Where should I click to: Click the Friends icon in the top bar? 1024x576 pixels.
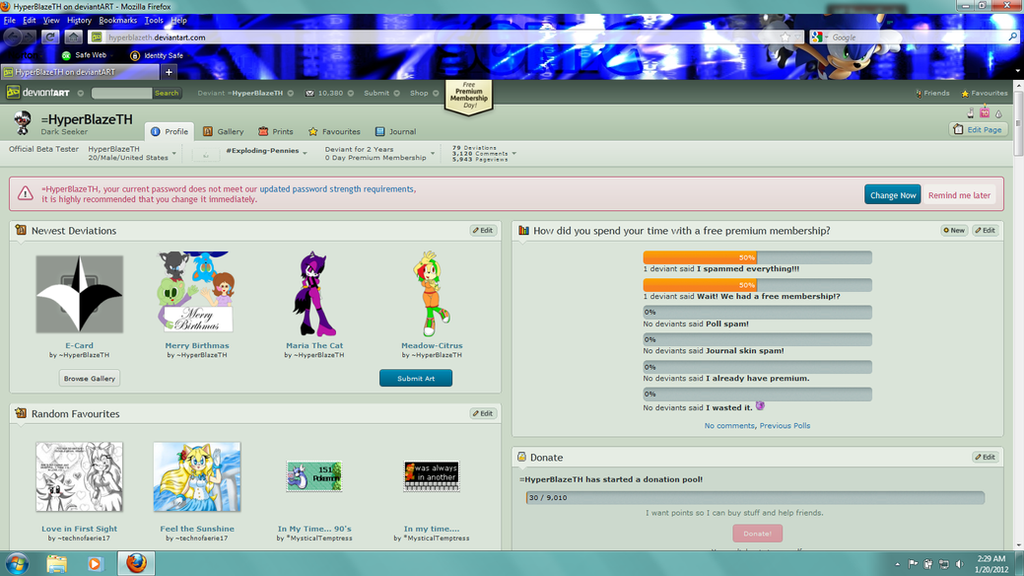919,93
